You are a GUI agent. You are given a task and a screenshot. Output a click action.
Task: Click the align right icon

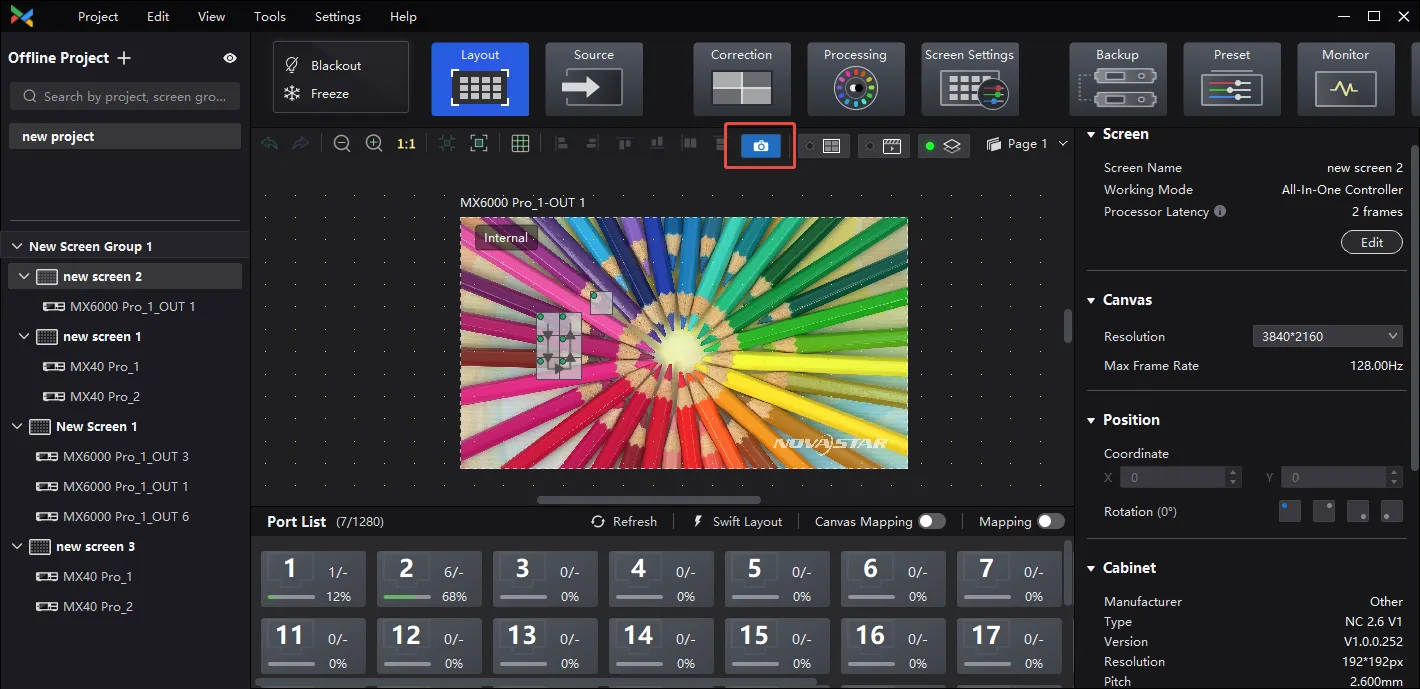coord(592,144)
